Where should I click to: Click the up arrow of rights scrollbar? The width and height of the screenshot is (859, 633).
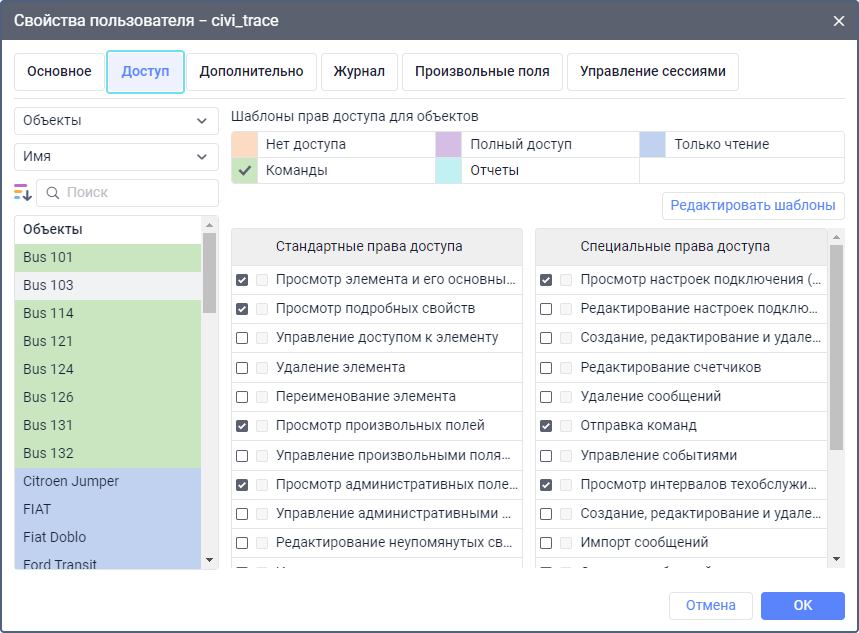[836, 236]
